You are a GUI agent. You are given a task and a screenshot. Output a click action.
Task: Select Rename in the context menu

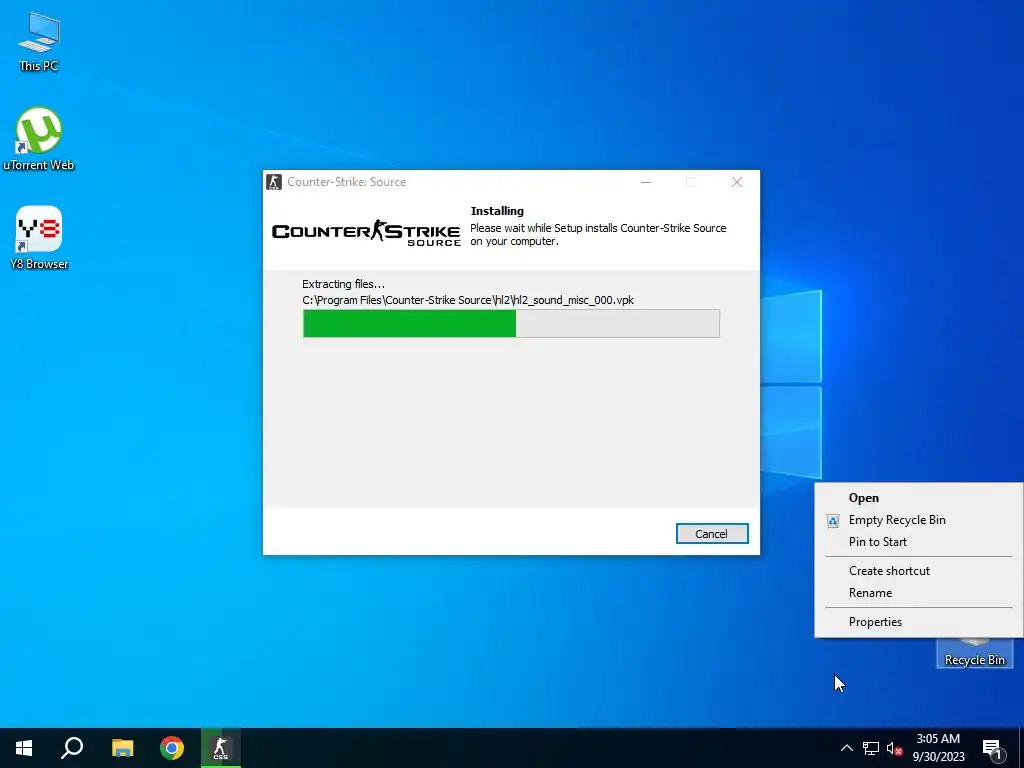click(918, 593)
